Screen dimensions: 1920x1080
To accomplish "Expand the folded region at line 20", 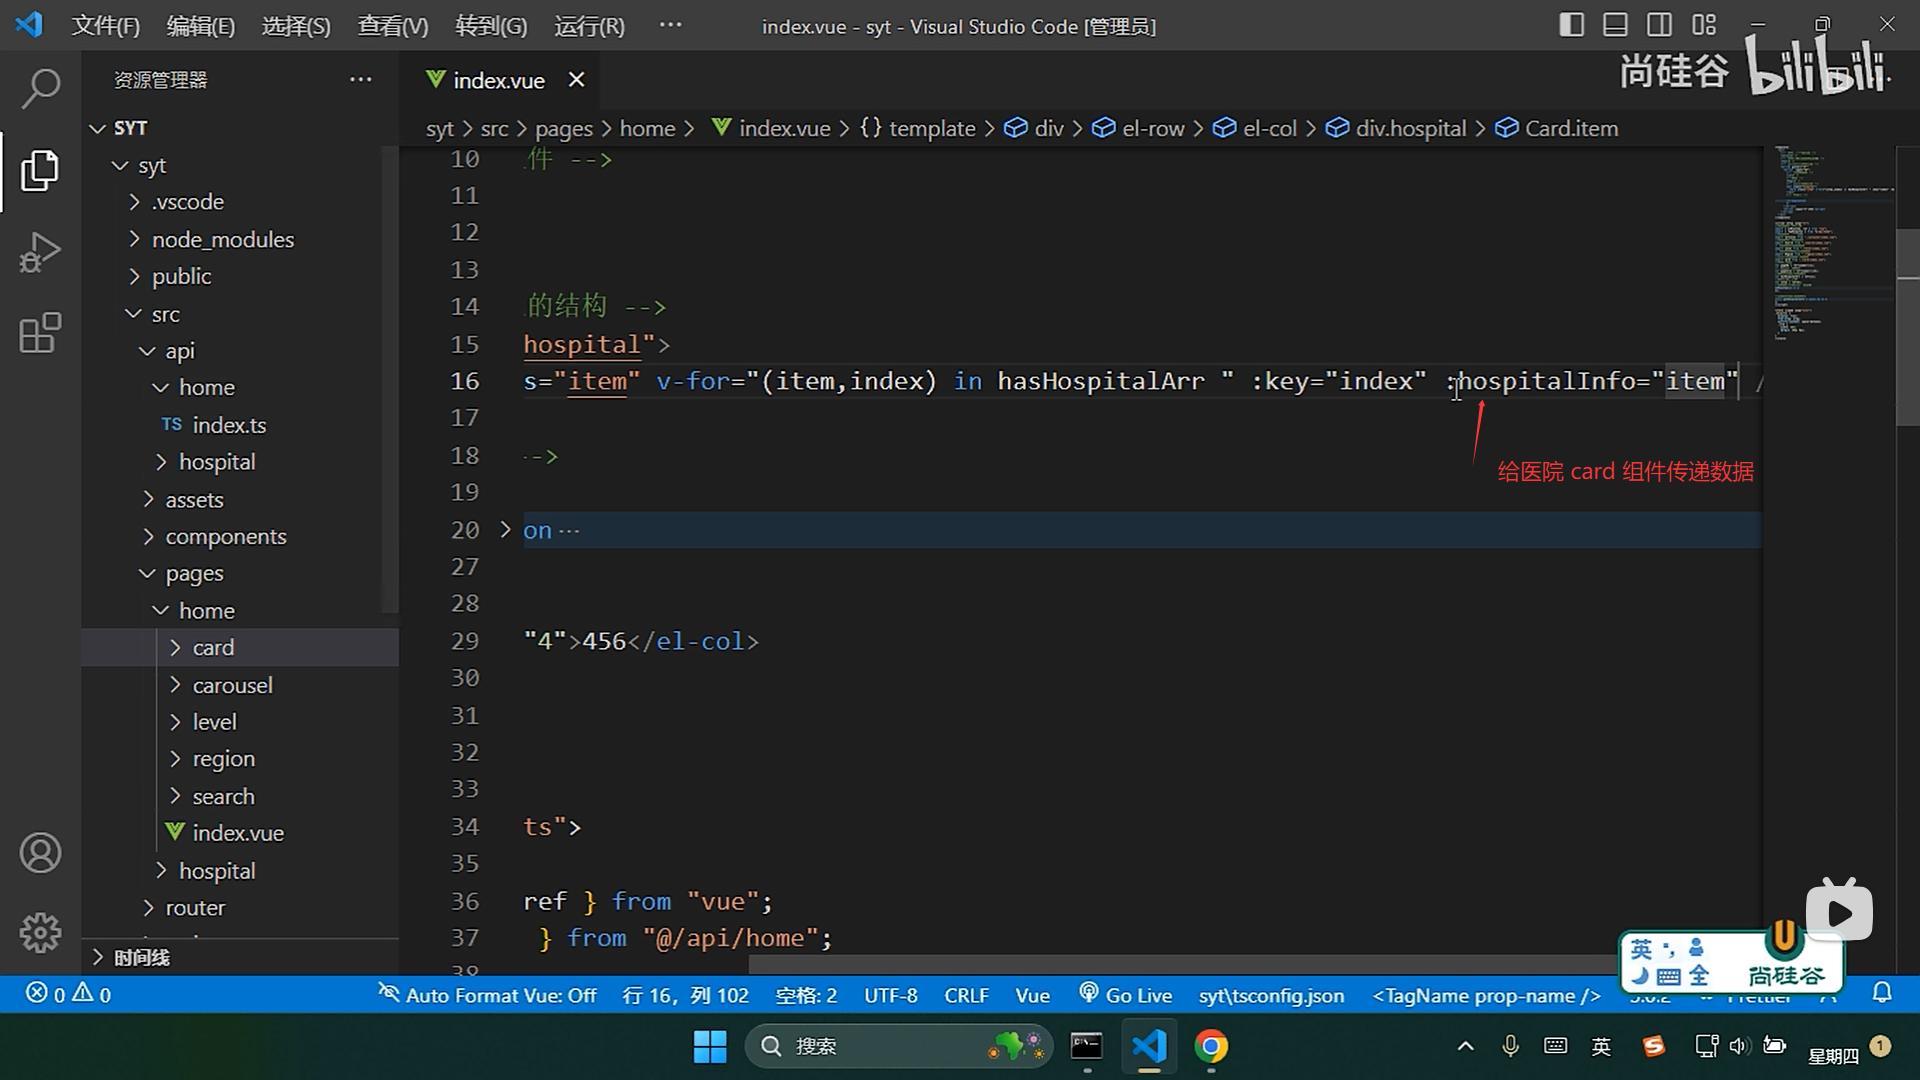I will click(505, 529).
